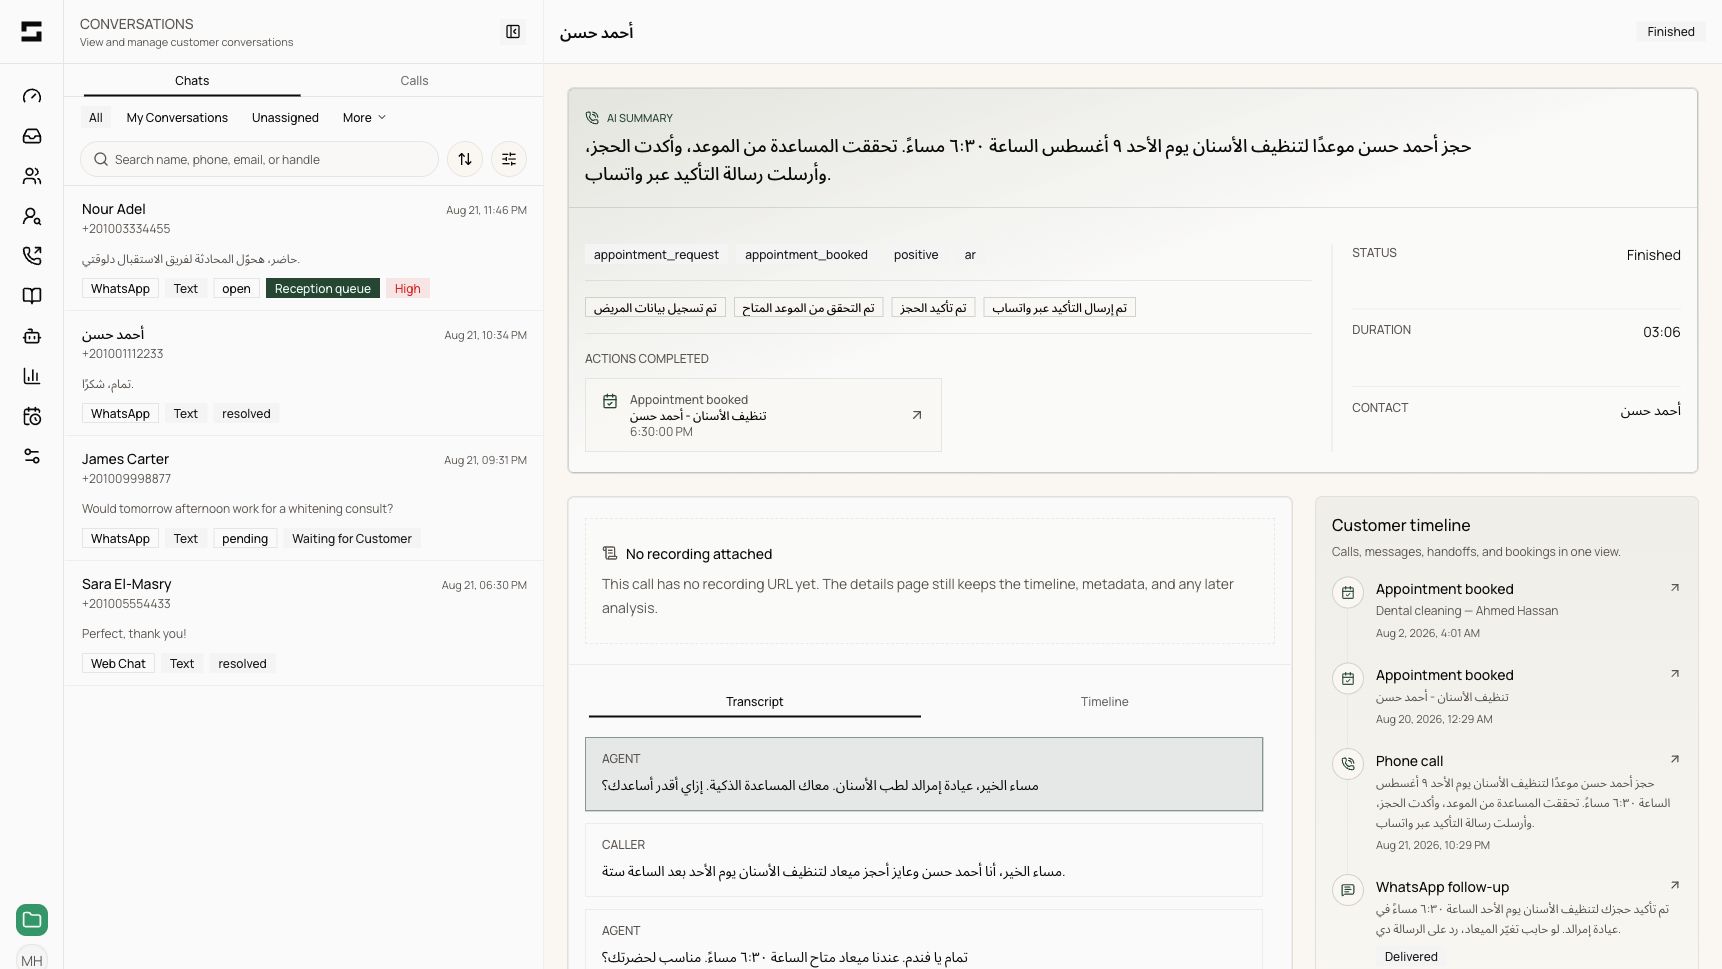Open the calendar schedule icon in sidebar
Image resolution: width=1722 pixels, height=969 pixels.
click(x=32, y=416)
